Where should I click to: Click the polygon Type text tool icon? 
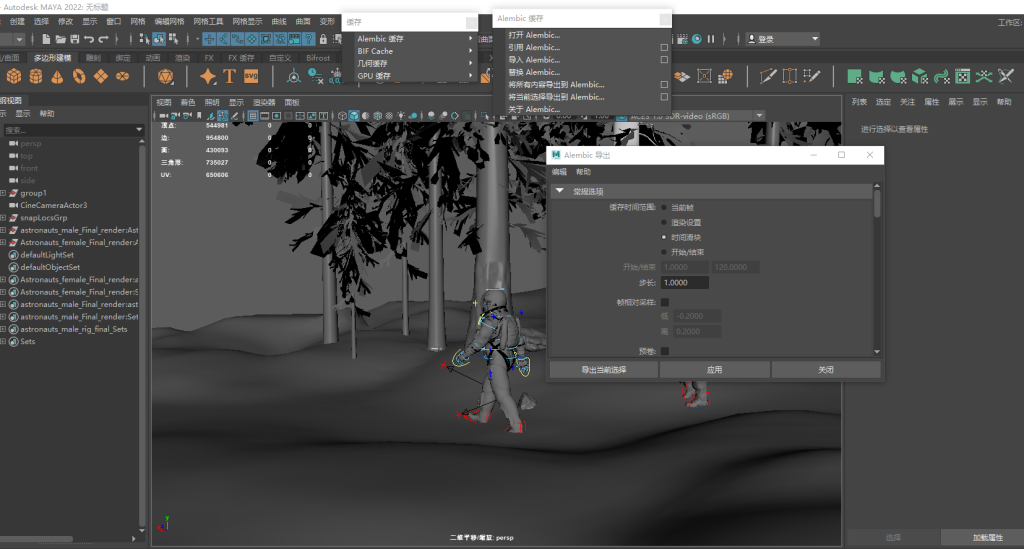pyautogui.click(x=229, y=76)
